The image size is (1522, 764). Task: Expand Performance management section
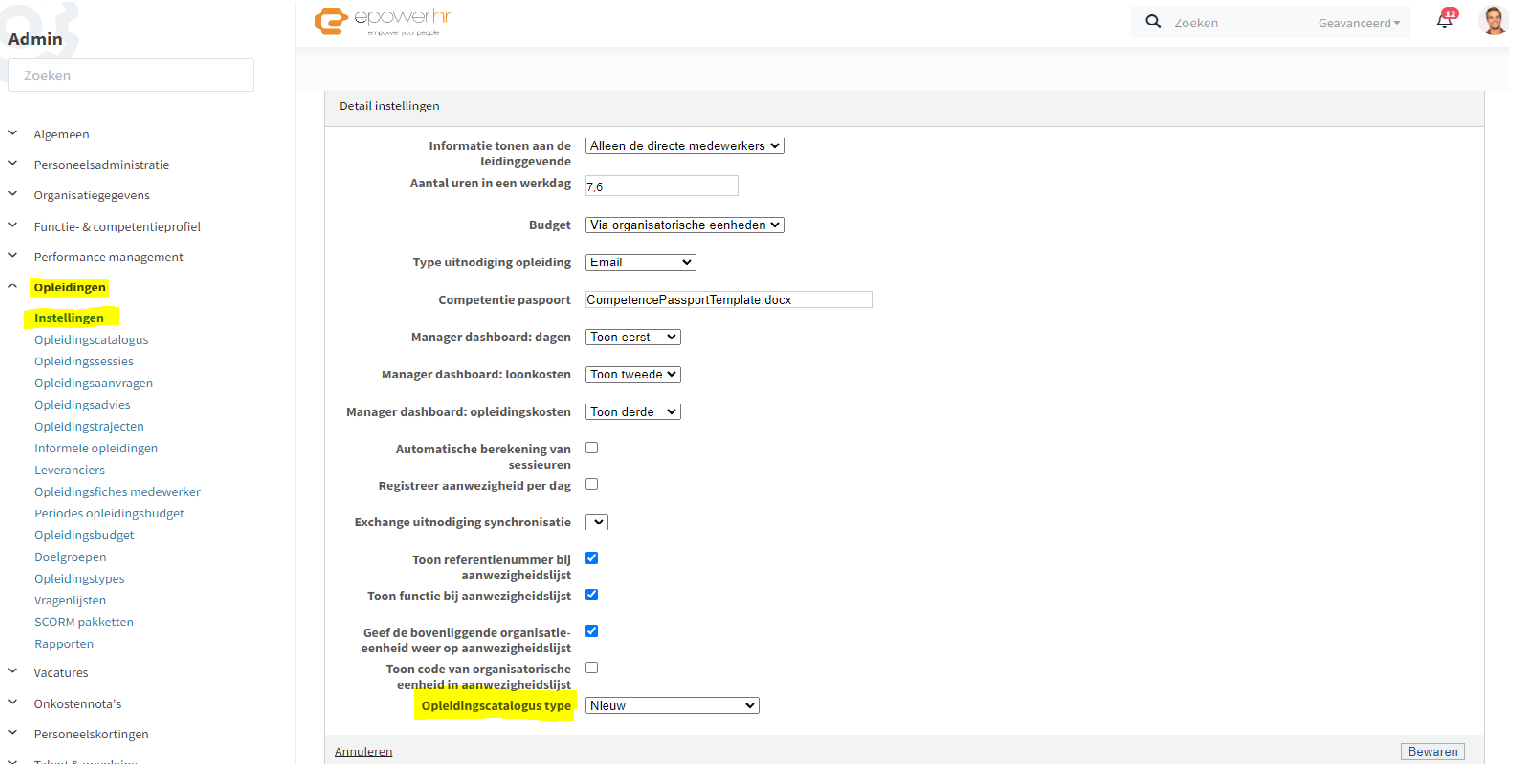point(108,257)
